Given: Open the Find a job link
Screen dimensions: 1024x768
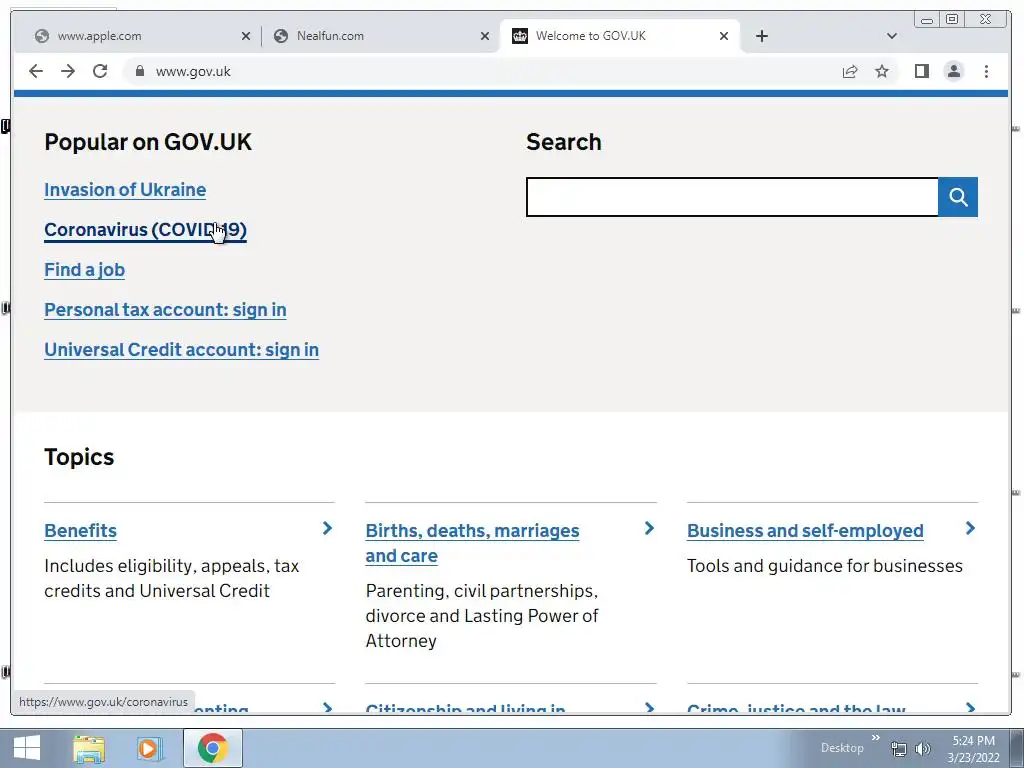Looking at the screenshot, I should click(84, 270).
